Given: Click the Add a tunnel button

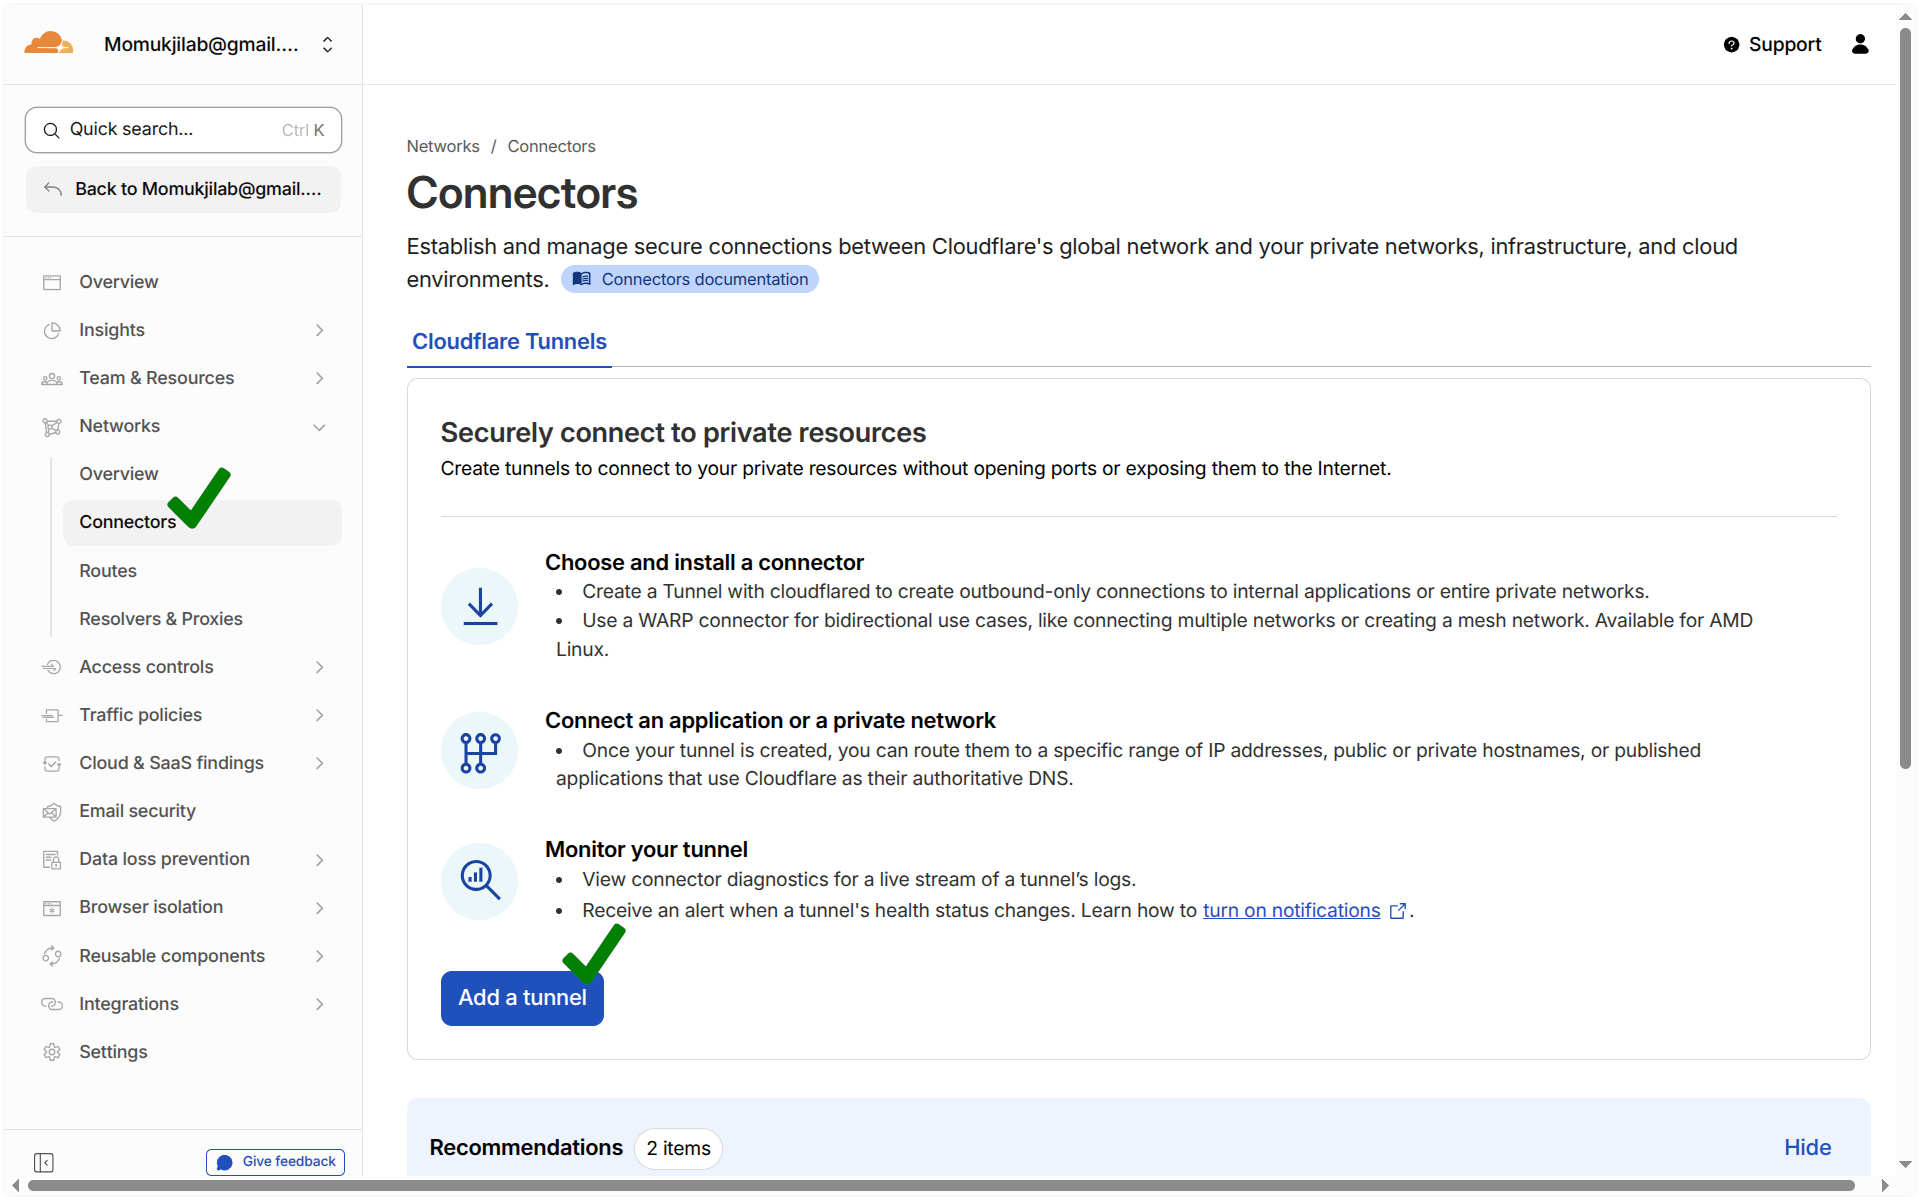Looking at the screenshot, I should coord(522,998).
